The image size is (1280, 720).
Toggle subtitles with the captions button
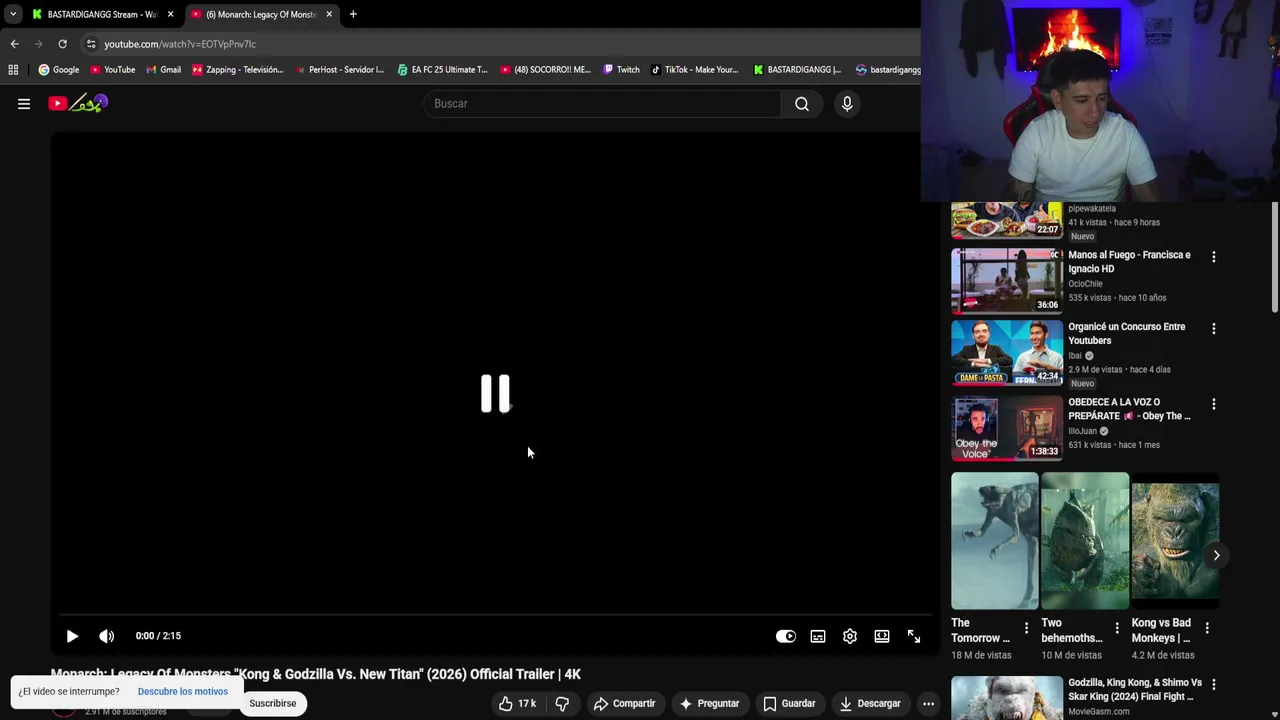click(818, 636)
